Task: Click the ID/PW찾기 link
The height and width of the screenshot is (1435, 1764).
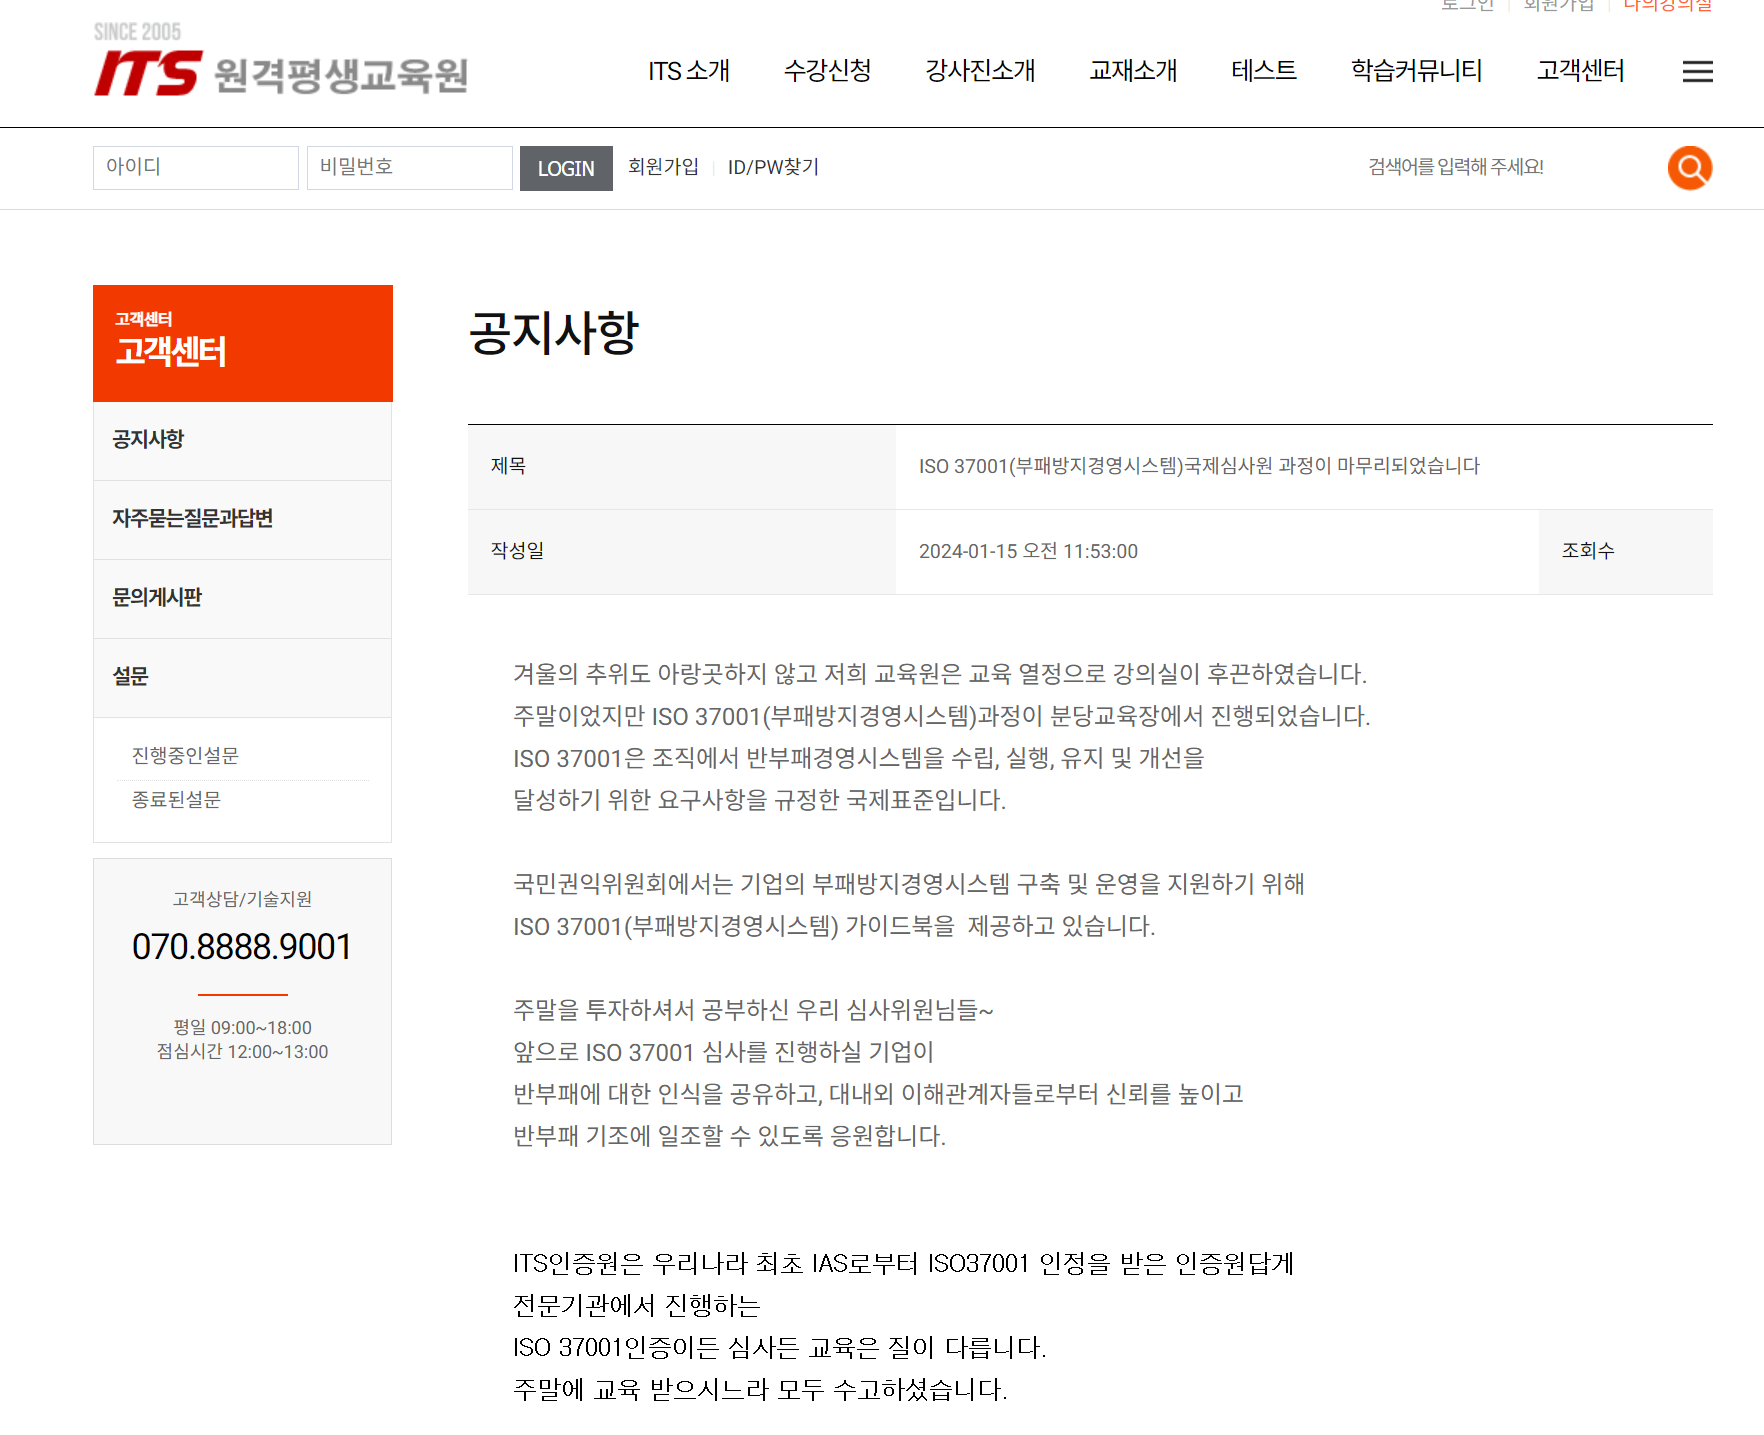Action: tap(773, 167)
